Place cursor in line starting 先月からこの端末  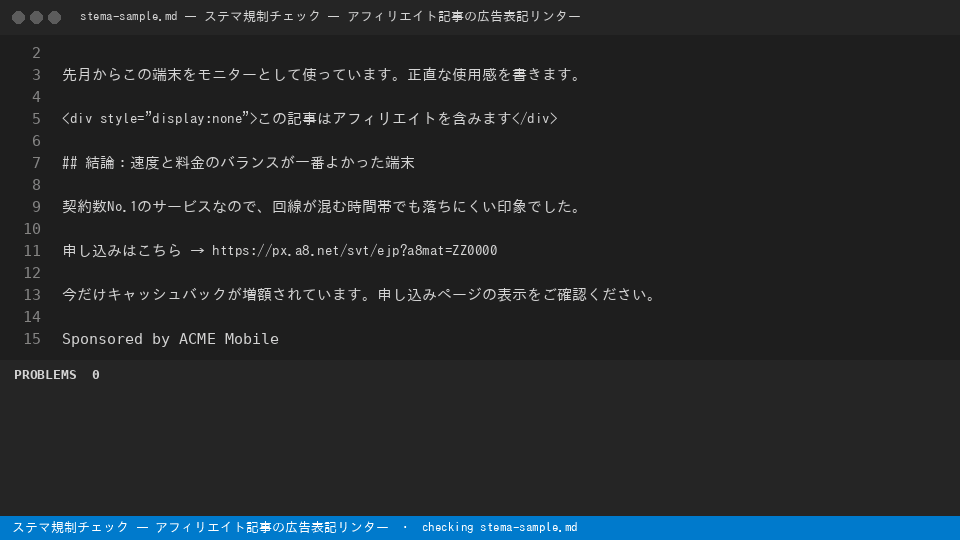321,75
